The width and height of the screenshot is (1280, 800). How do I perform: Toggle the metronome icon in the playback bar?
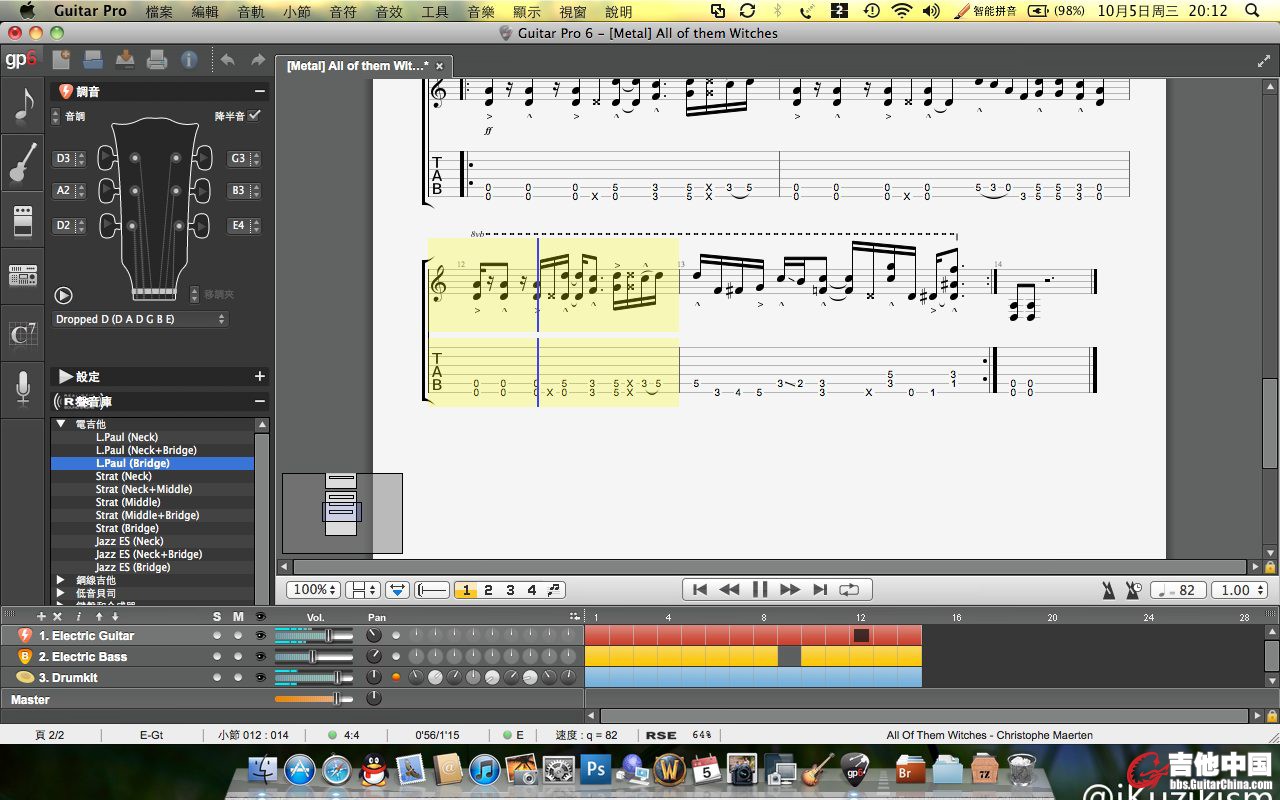tap(1109, 590)
